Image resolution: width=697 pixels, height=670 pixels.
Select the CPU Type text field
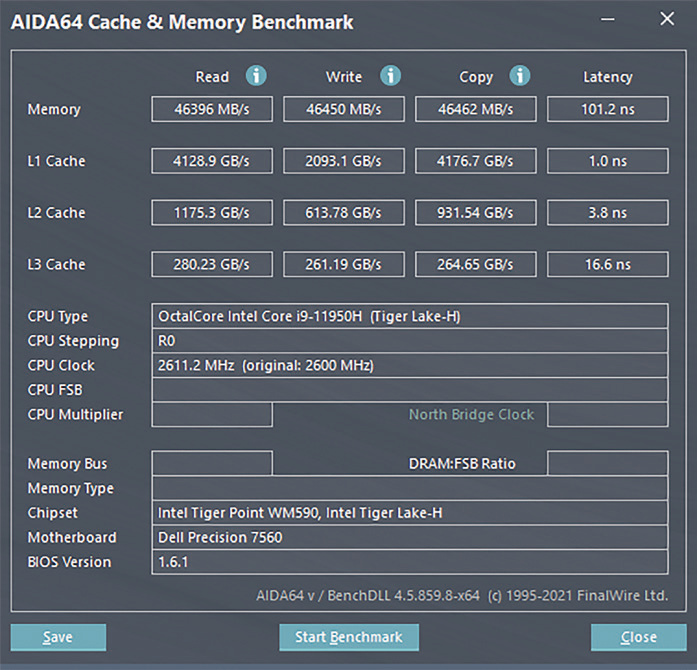(x=409, y=316)
